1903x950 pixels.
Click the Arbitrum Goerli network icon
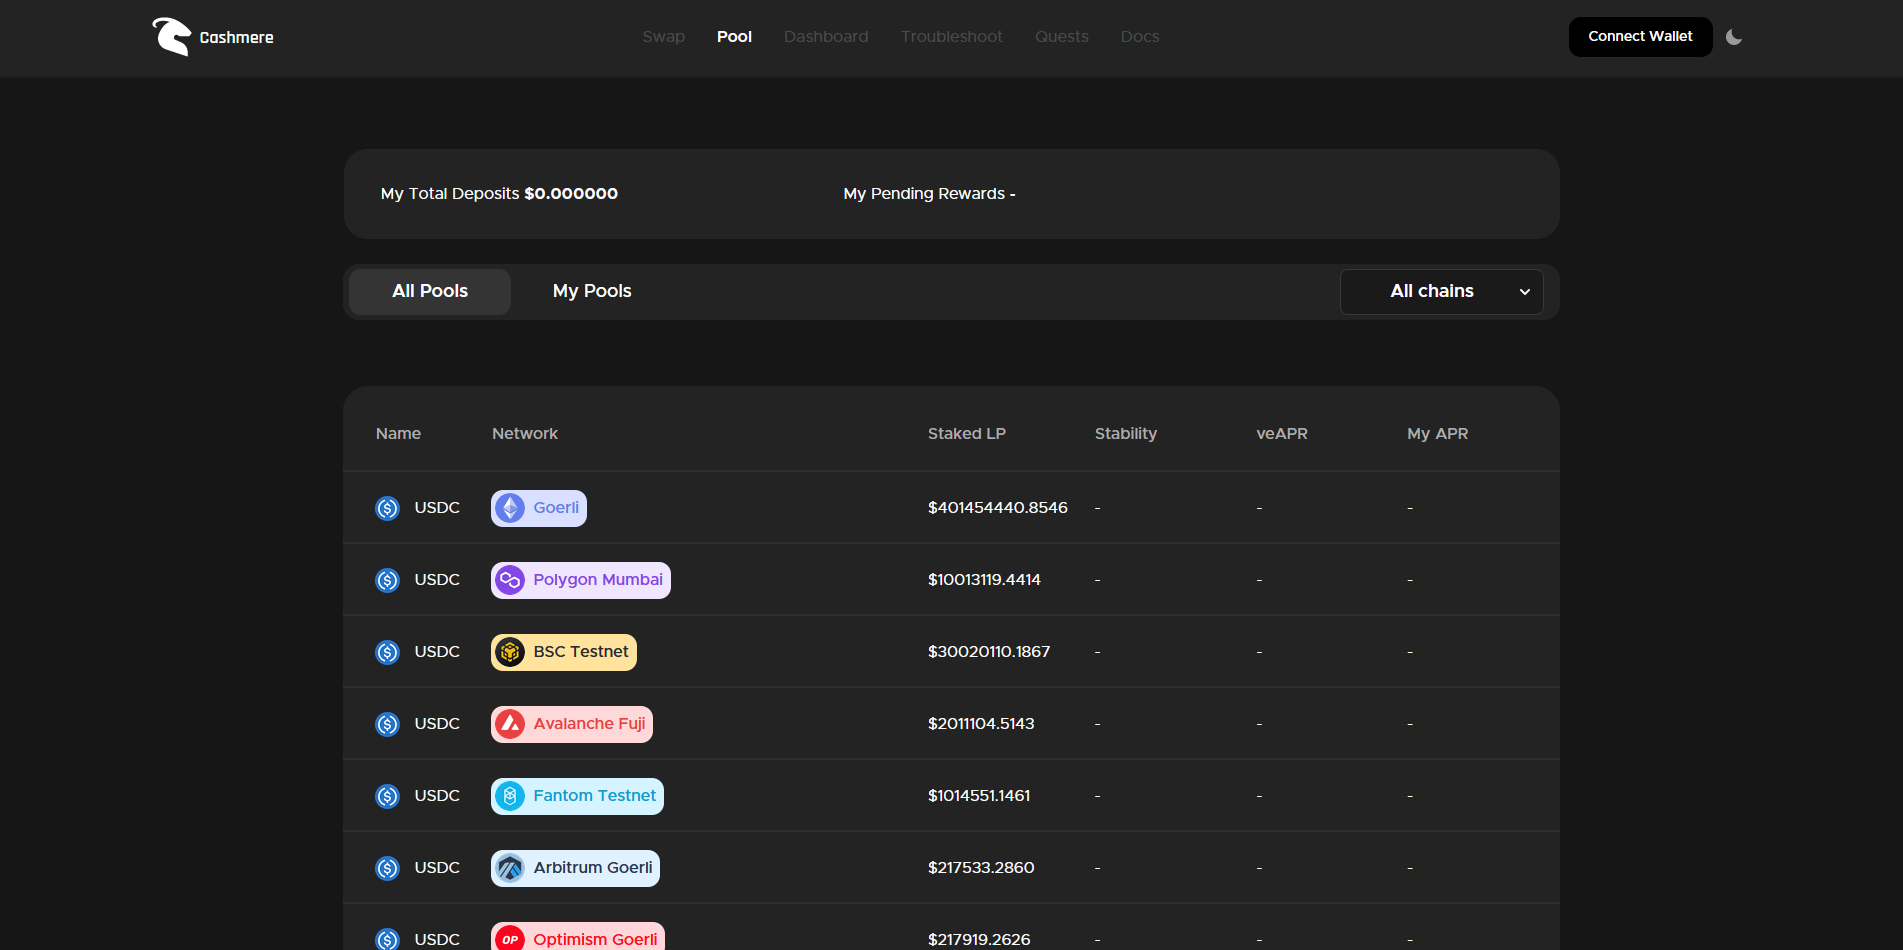point(510,868)
